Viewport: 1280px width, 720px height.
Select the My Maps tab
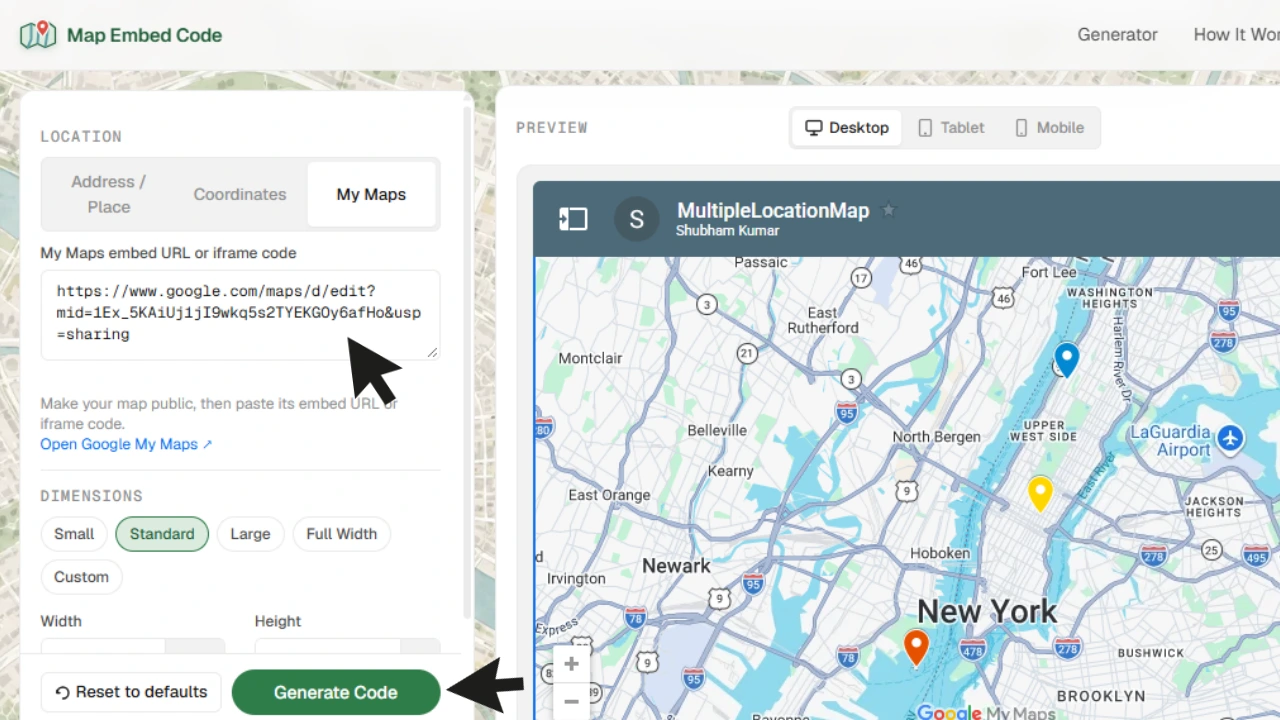(x=371, y=194)
